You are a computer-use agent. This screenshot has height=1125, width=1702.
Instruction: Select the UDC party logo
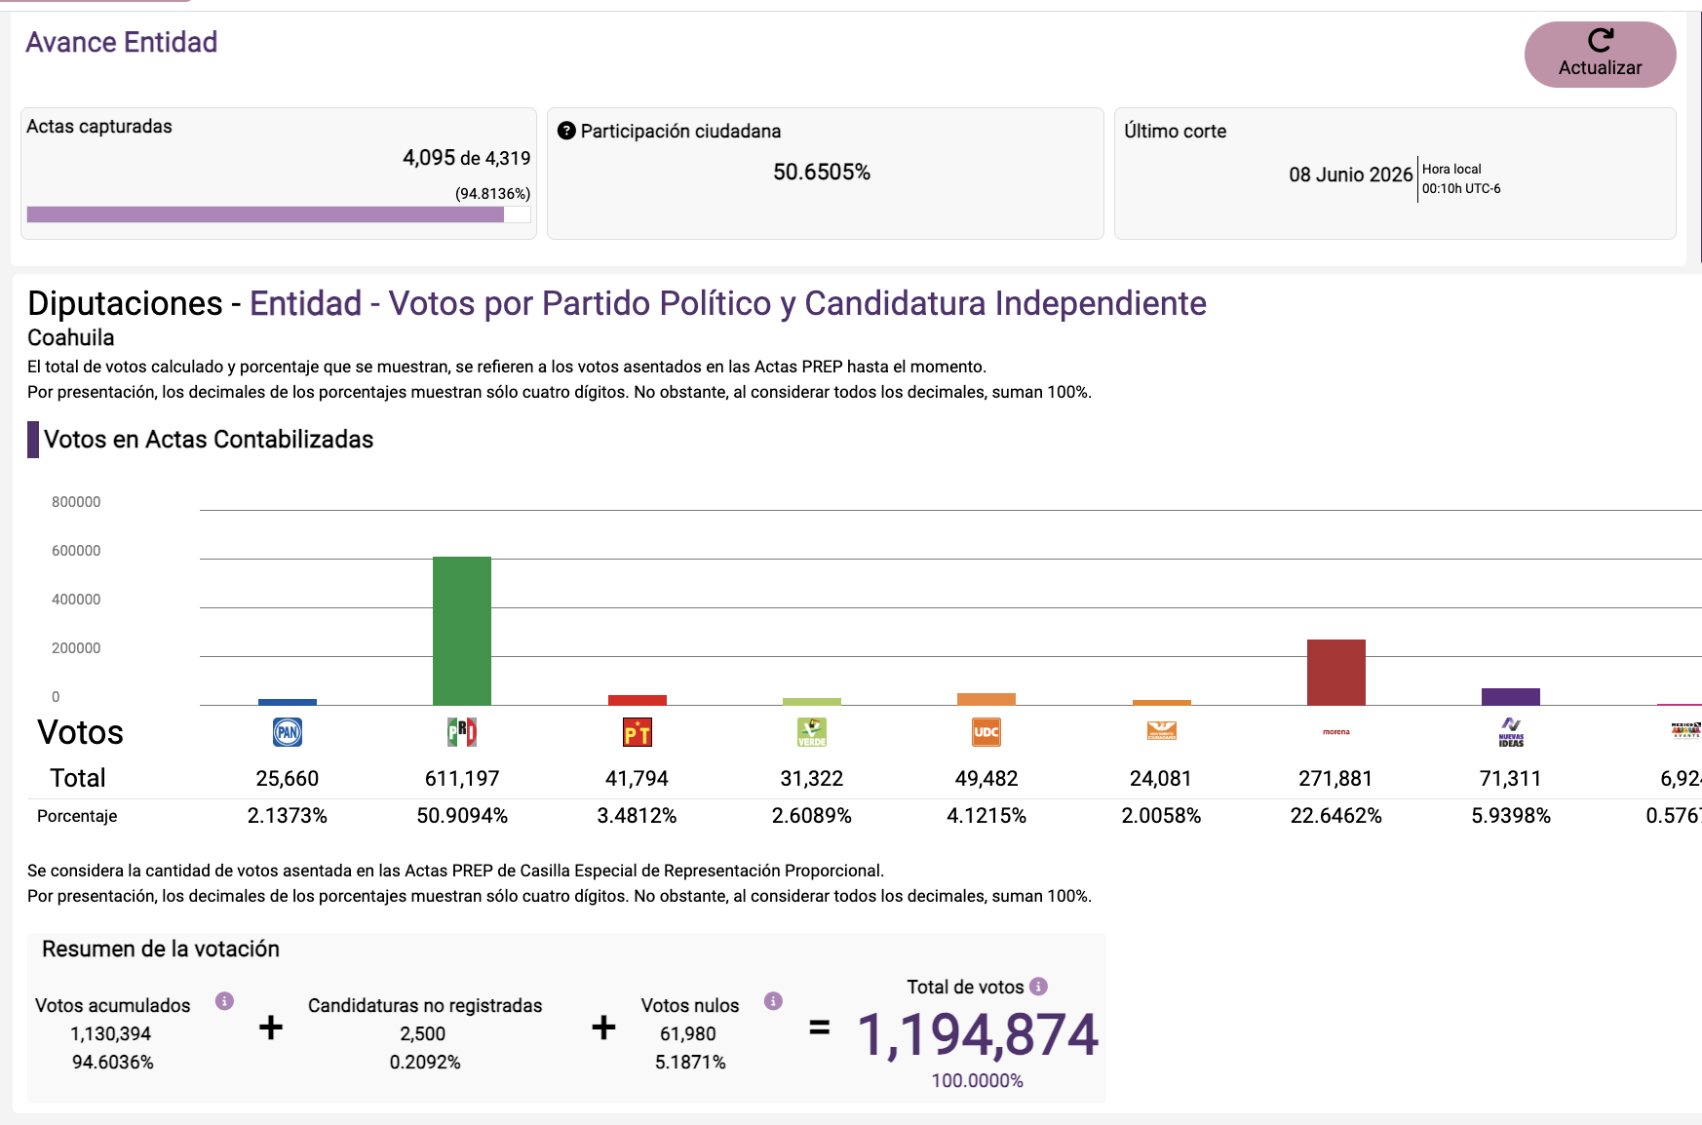[x=986, y=733]
